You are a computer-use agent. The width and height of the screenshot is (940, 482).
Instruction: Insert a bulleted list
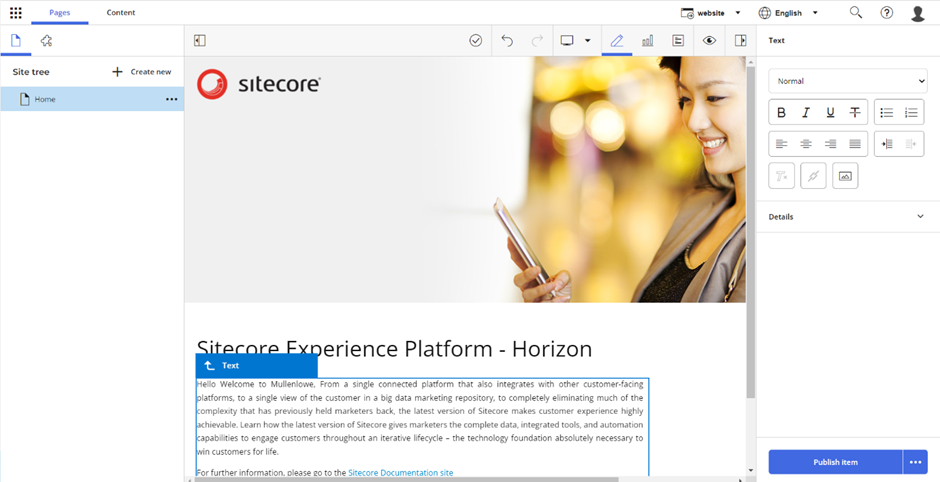887,112
